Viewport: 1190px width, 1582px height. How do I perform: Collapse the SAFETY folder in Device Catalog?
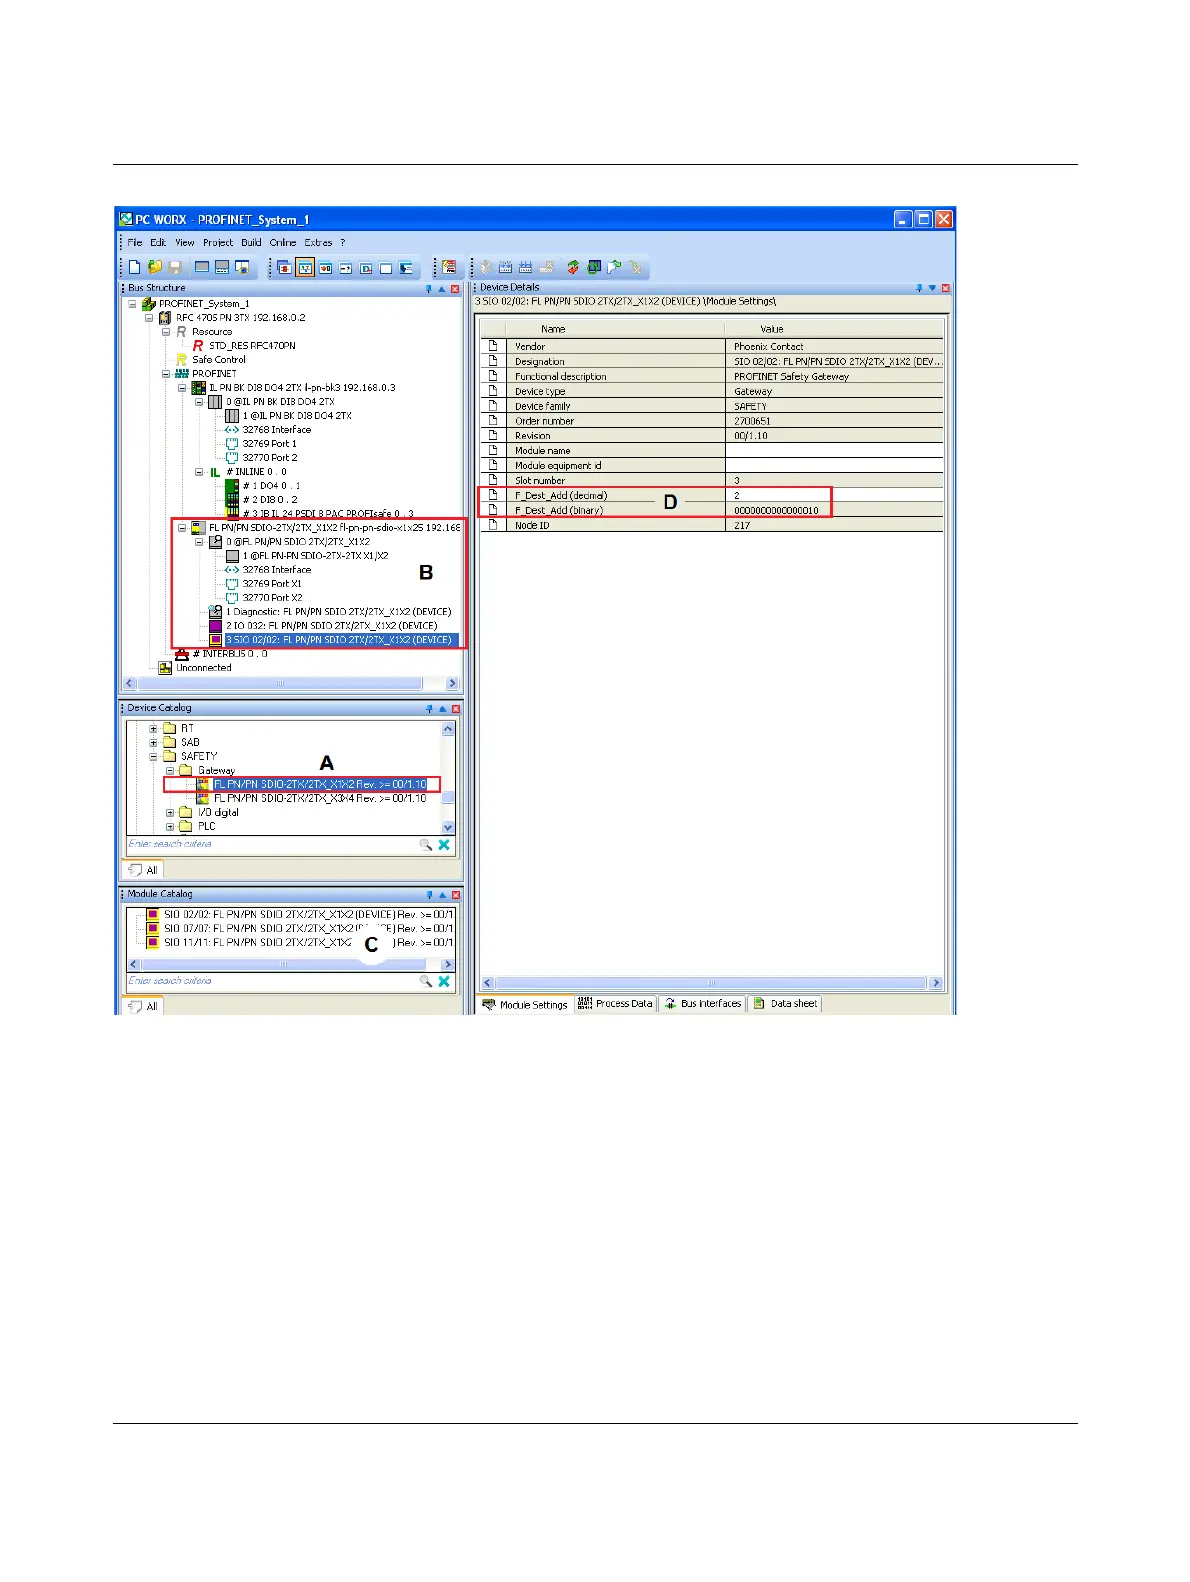[x=153, y=757]
